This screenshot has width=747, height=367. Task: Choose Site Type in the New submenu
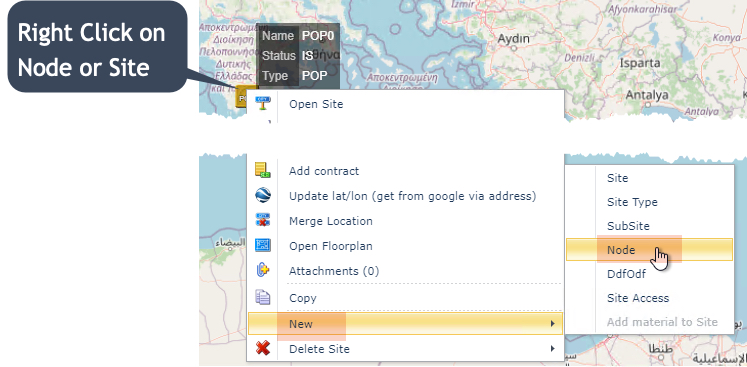[x=649, y=202]
